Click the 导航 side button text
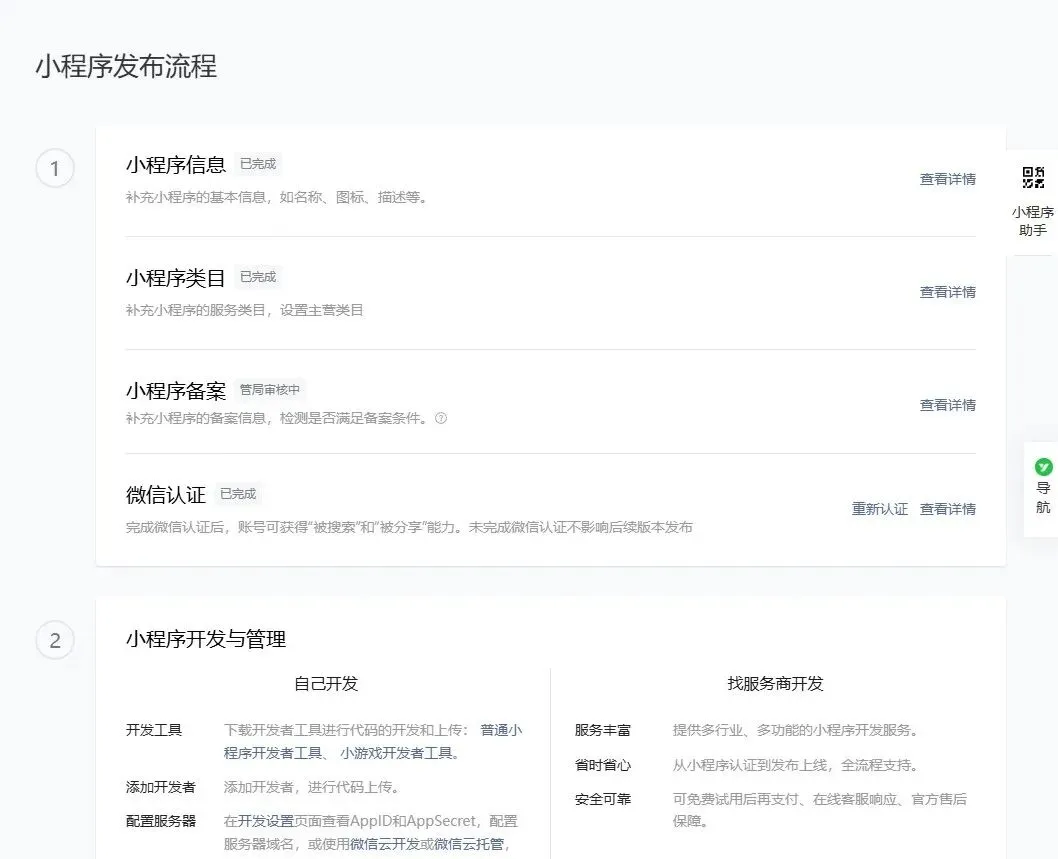This screenshot has height=859, width=1058. coord(1043,497)
